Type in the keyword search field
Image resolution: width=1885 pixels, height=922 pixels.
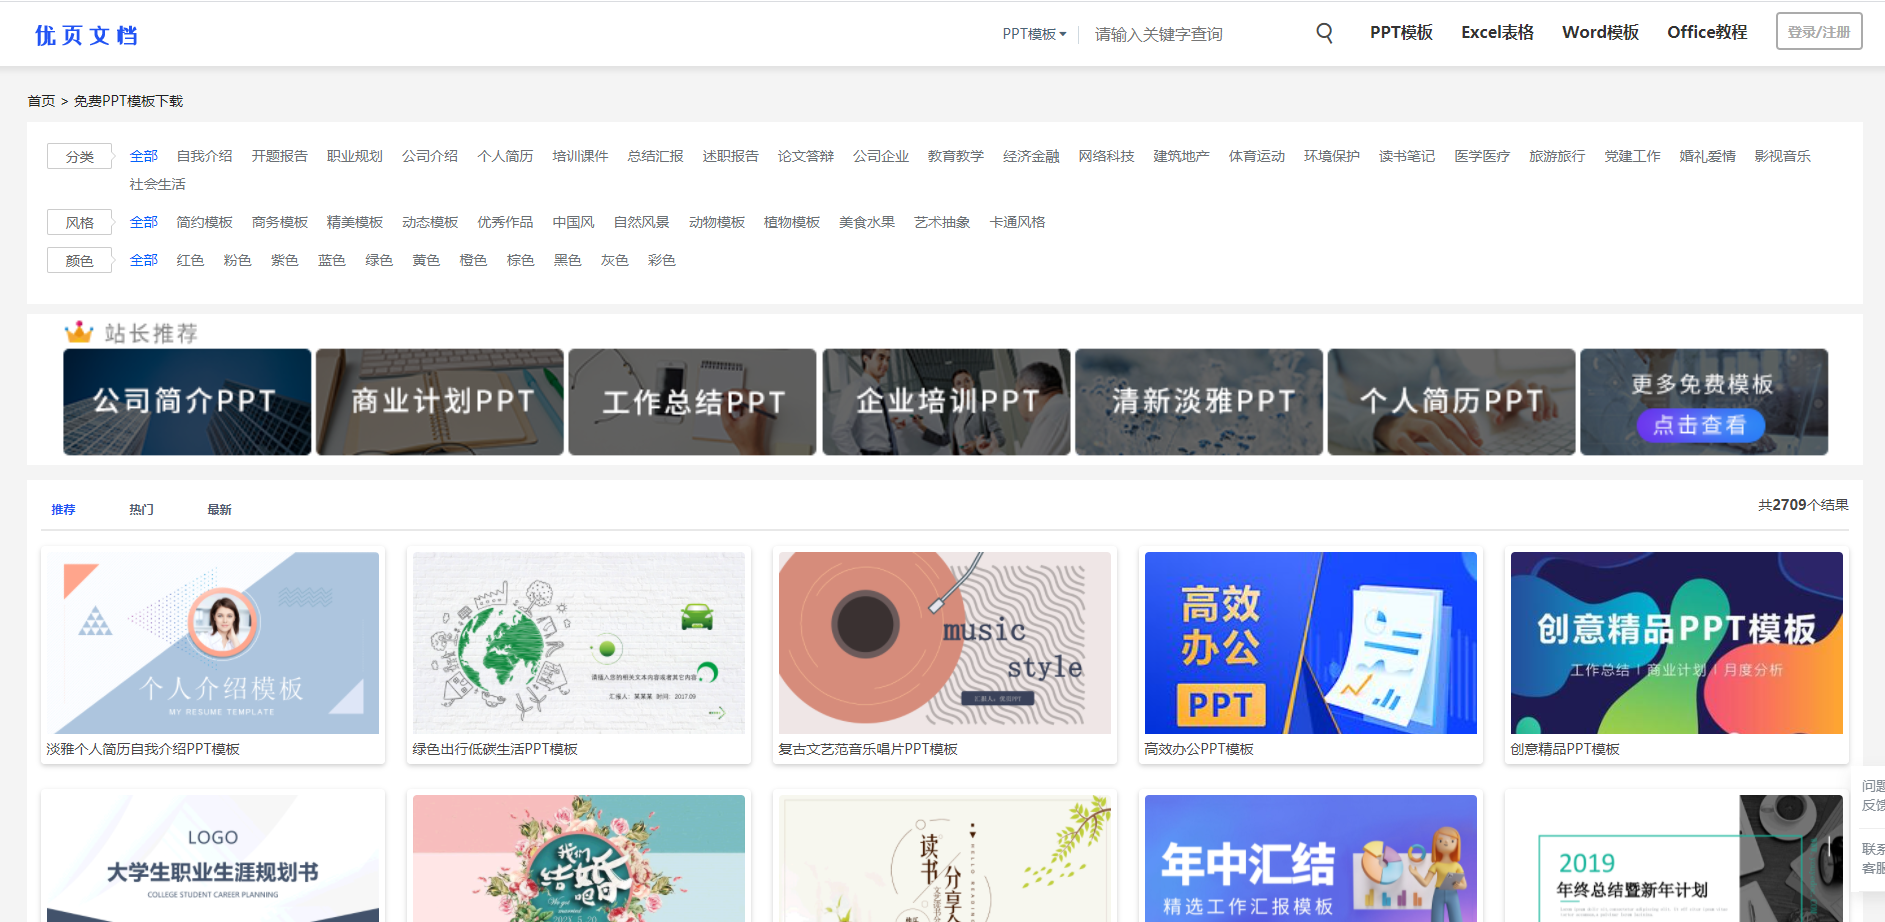click(1195, 34)
